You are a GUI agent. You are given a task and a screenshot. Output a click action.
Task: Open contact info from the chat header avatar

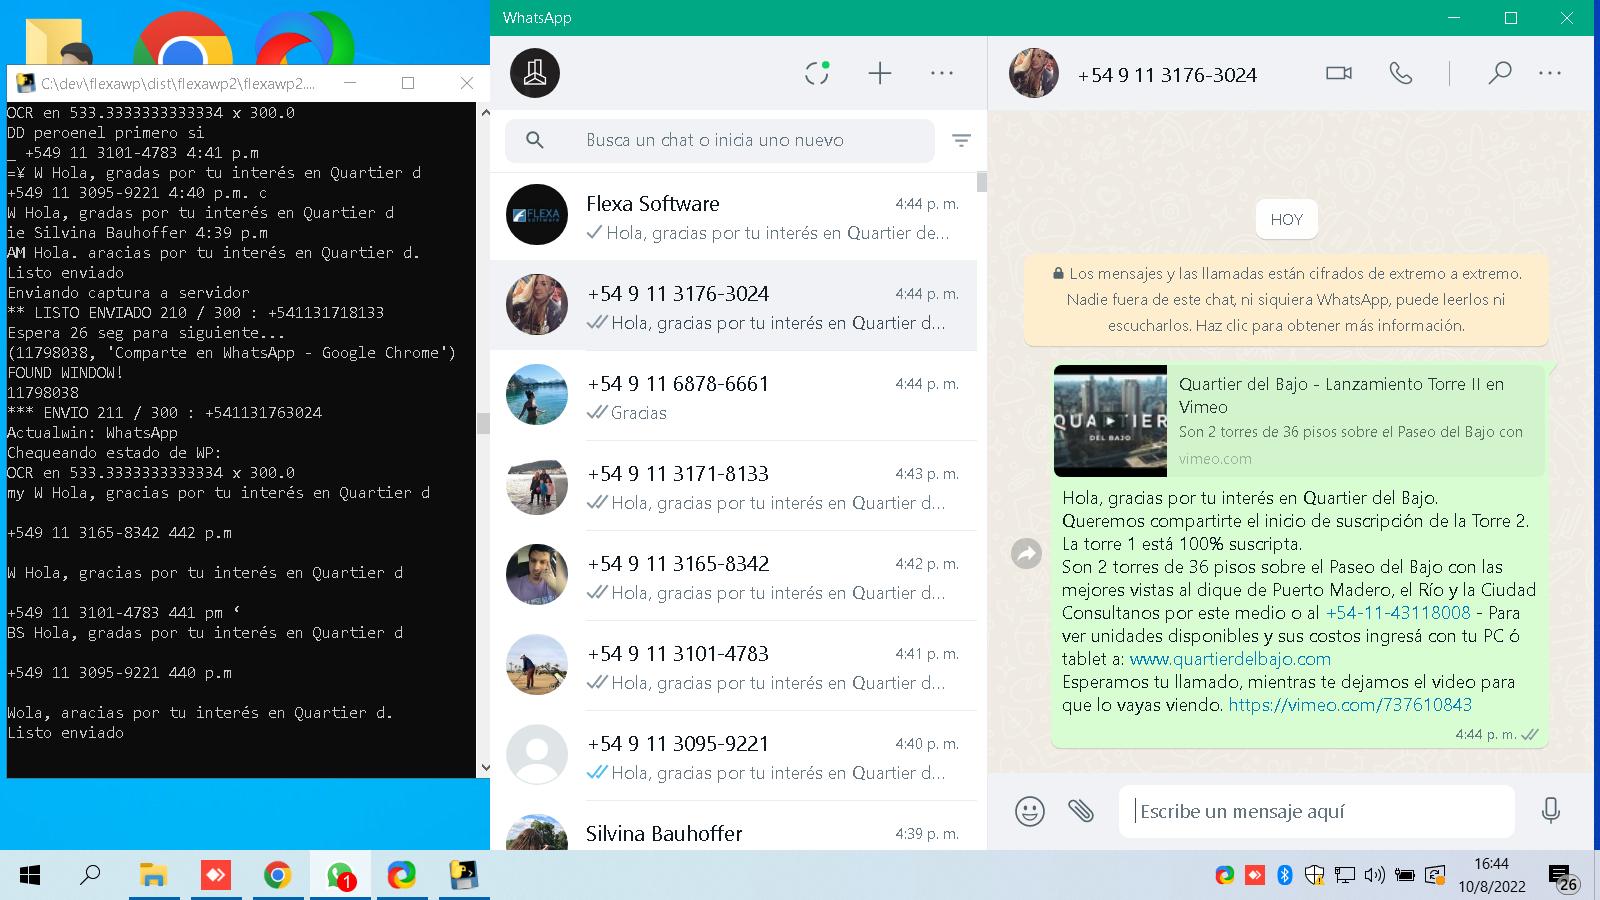click(x=1034, y=73)
